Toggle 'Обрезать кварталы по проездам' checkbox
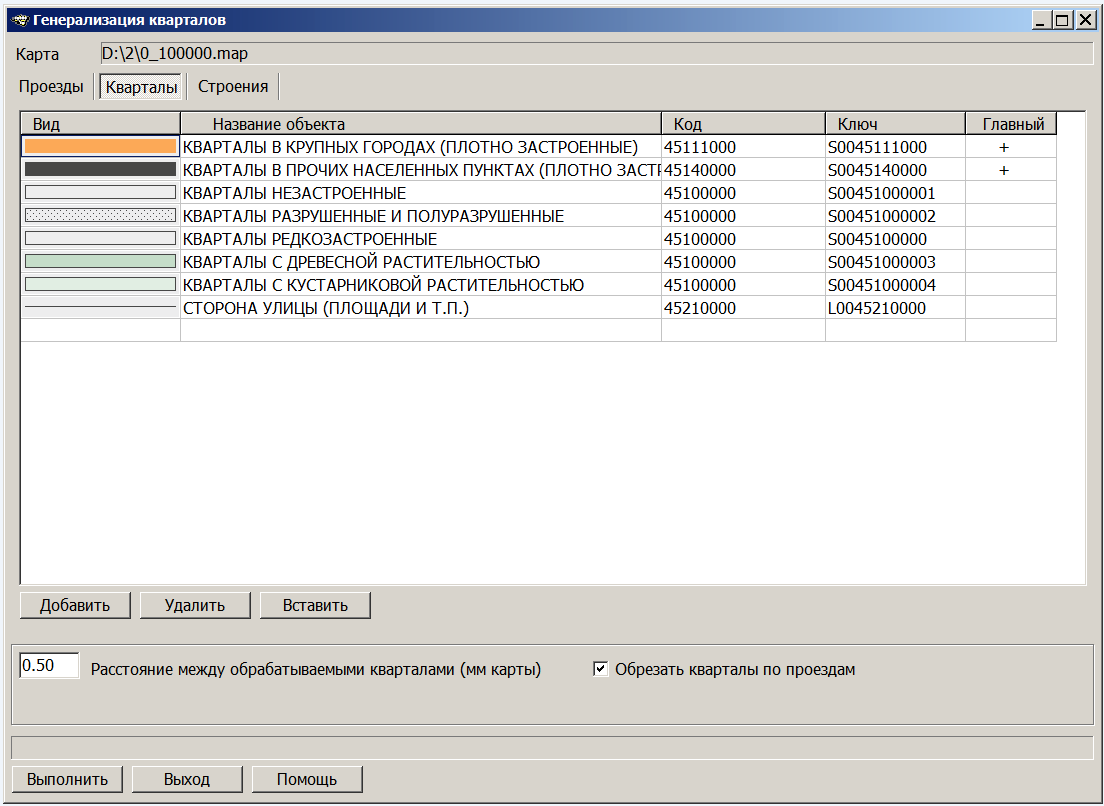The width and height of the screenshot is (1104, 806). click(x=601, y=670)
